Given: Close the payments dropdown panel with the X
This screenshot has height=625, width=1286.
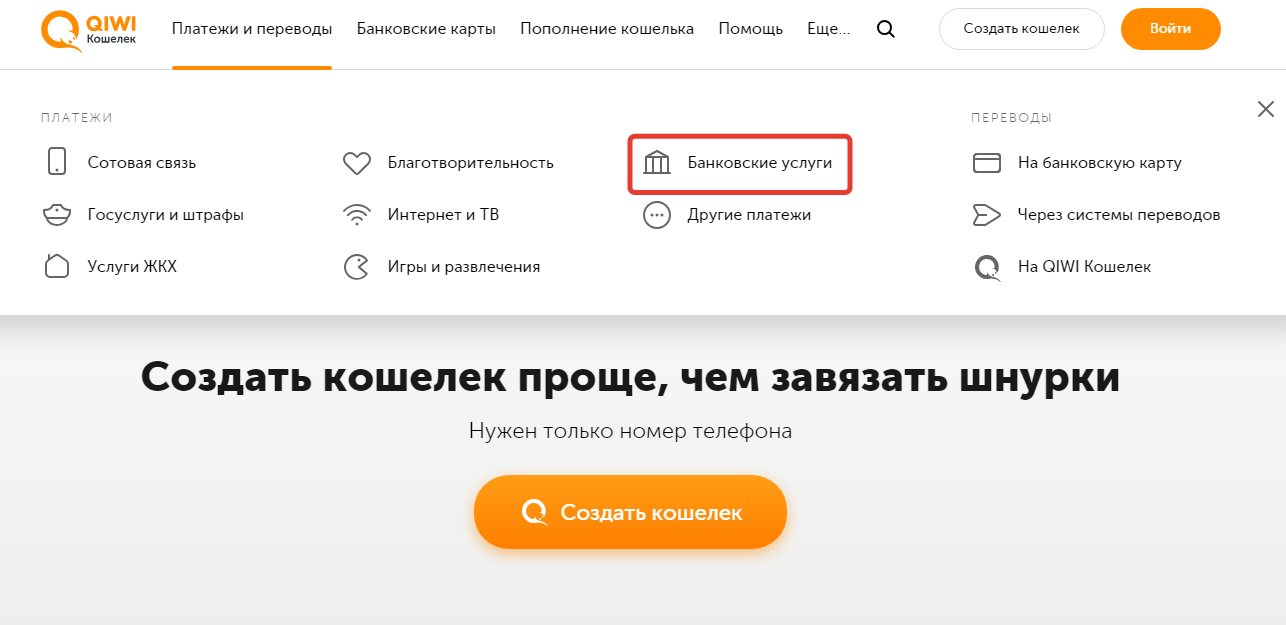Looking at the screenshot, I should (1266, 108).
